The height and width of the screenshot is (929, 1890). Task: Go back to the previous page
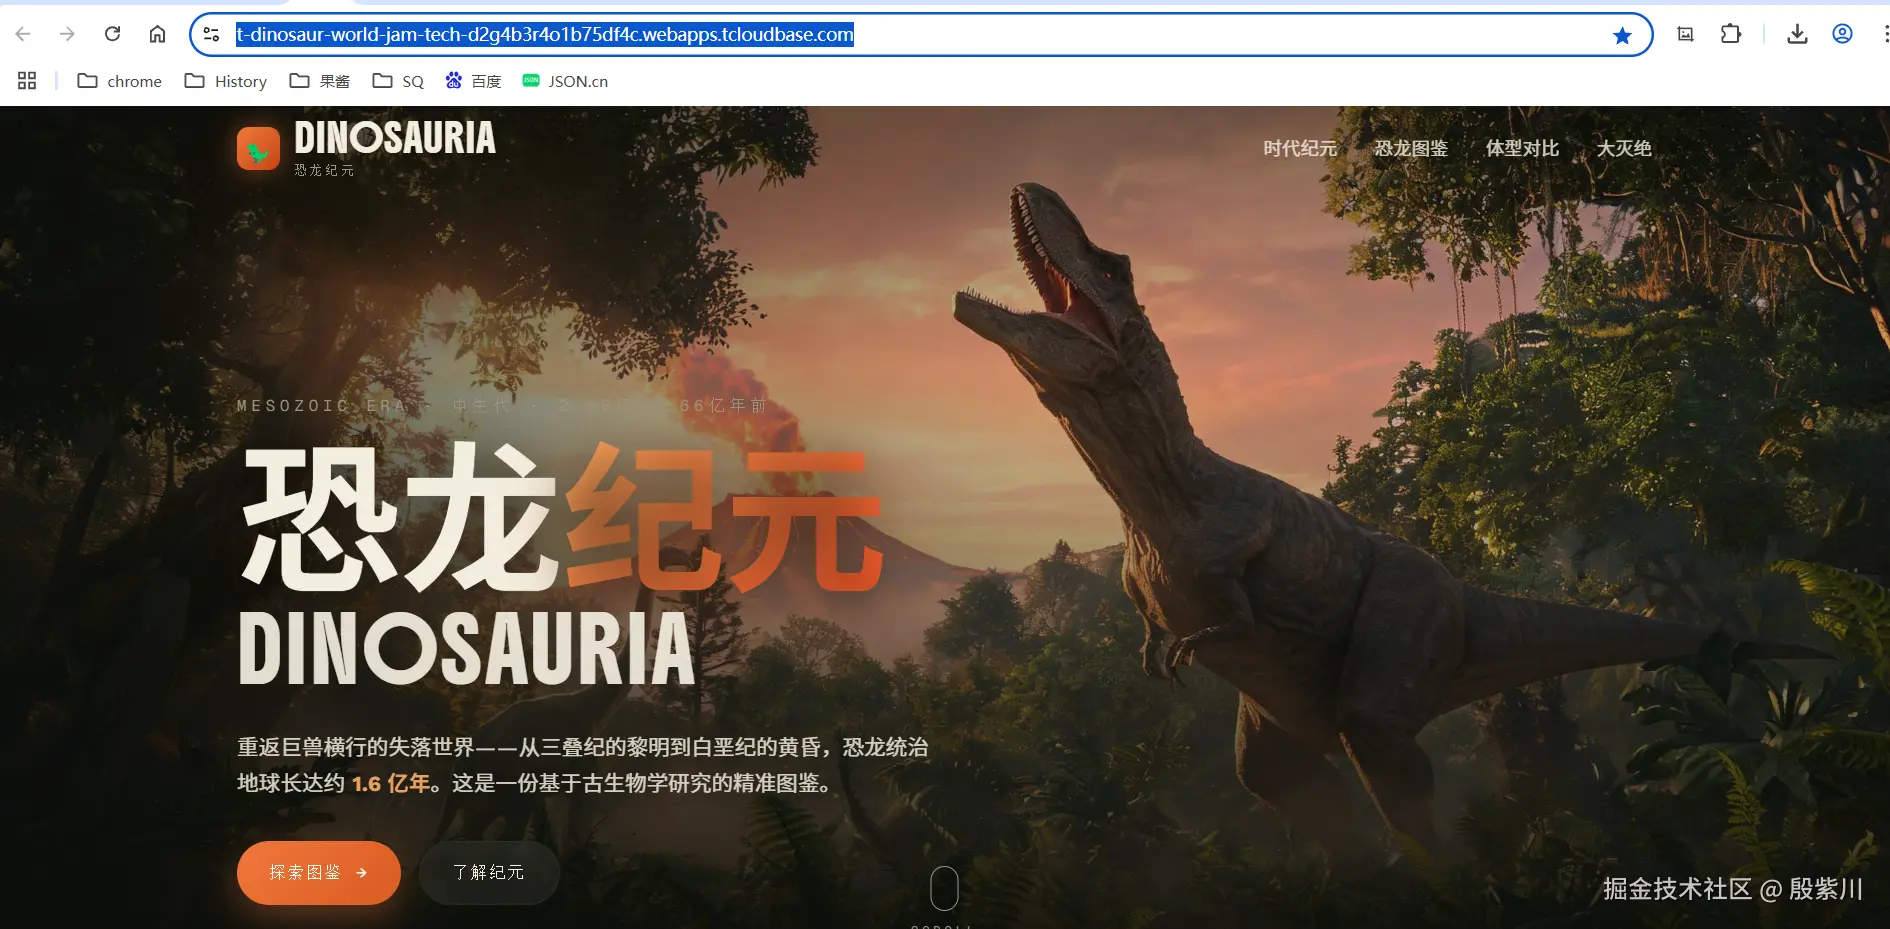coord(23,34)
